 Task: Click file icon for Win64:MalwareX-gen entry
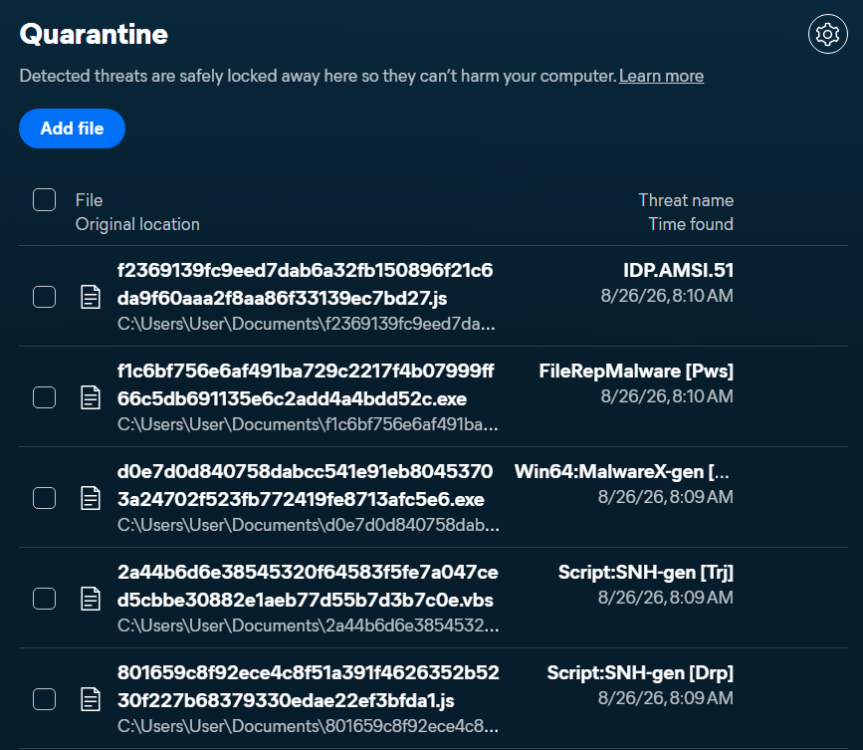point(90,498)
